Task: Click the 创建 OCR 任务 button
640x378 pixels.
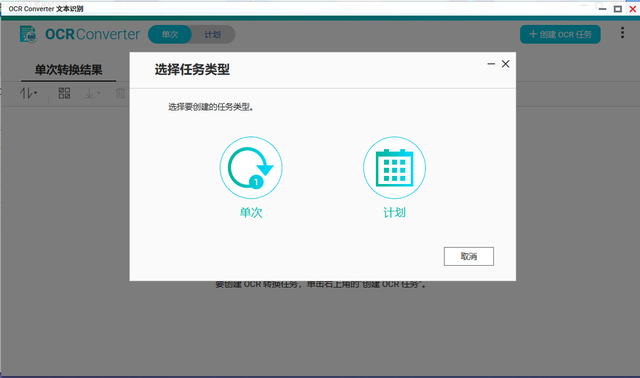Action: [560, 34]
